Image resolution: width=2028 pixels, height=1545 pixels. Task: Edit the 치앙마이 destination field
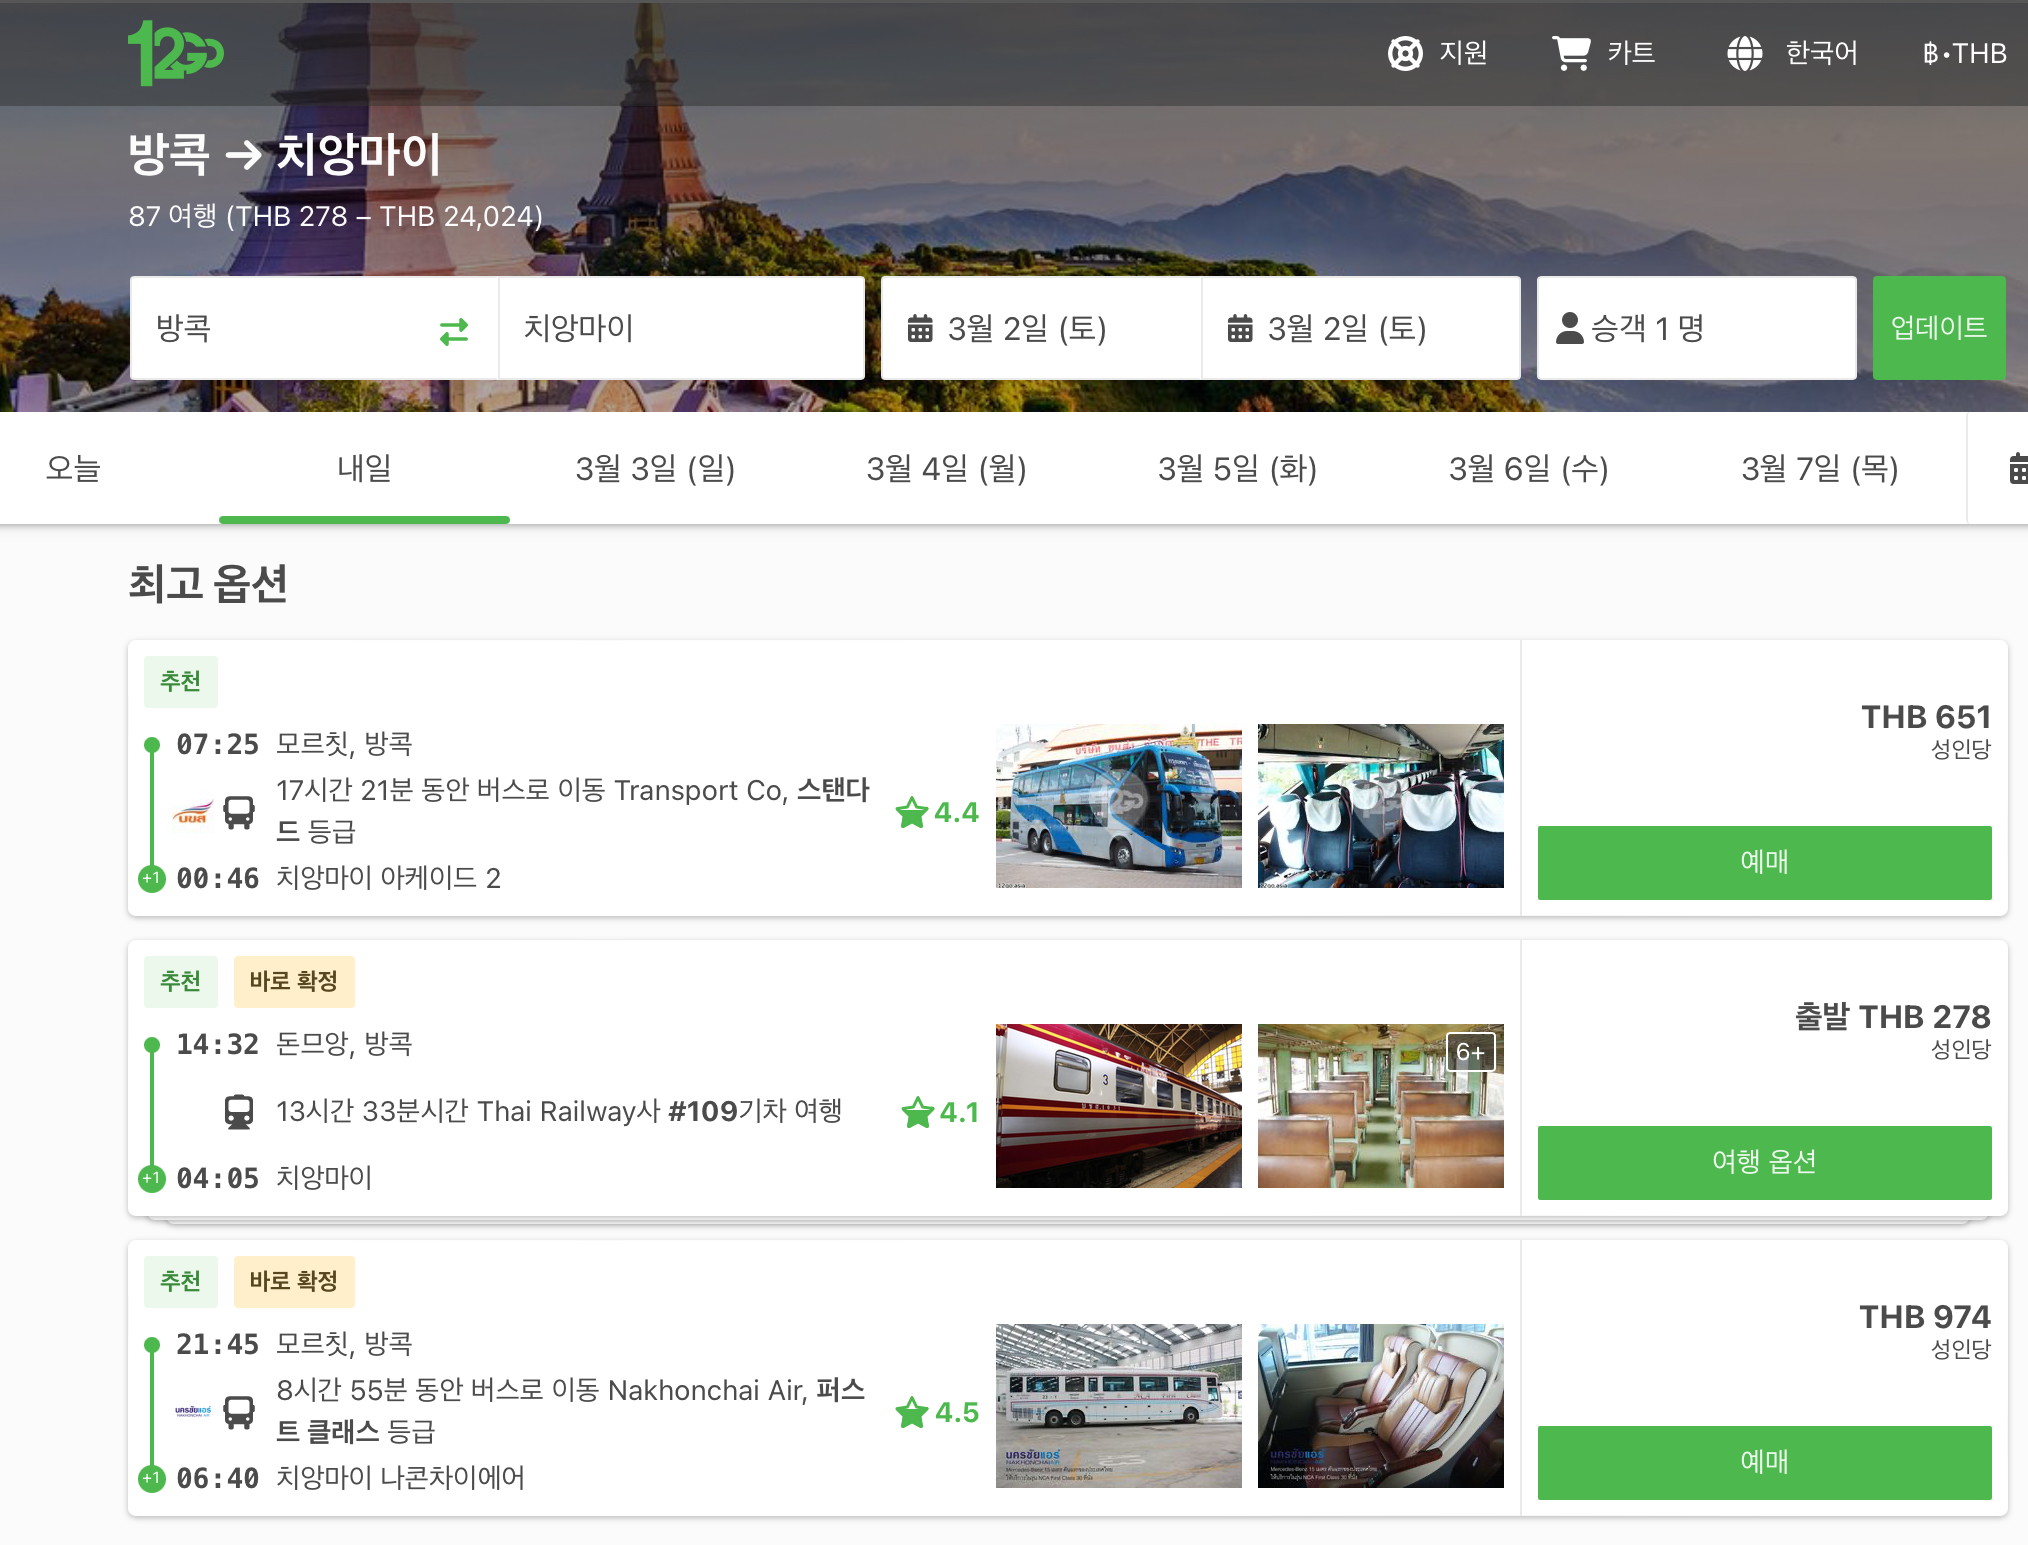[681, 328]
